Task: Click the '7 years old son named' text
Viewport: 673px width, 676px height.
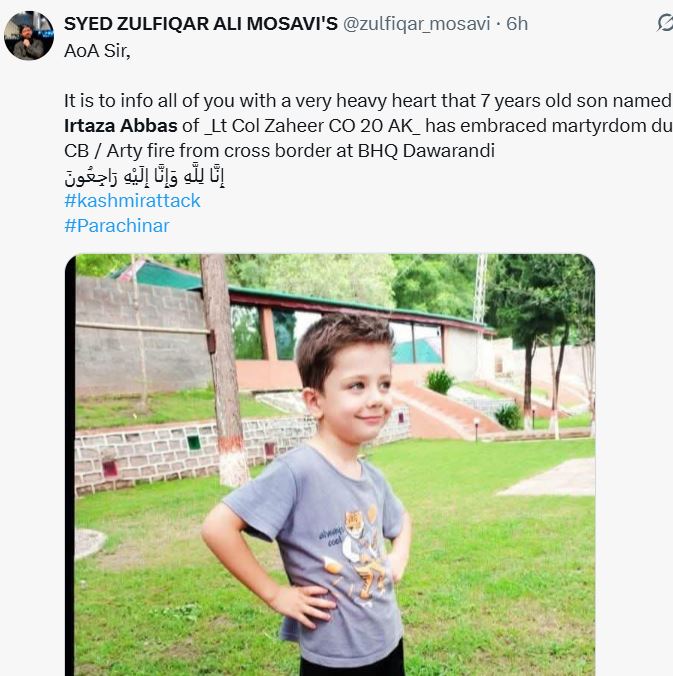Action: (576, 101)
